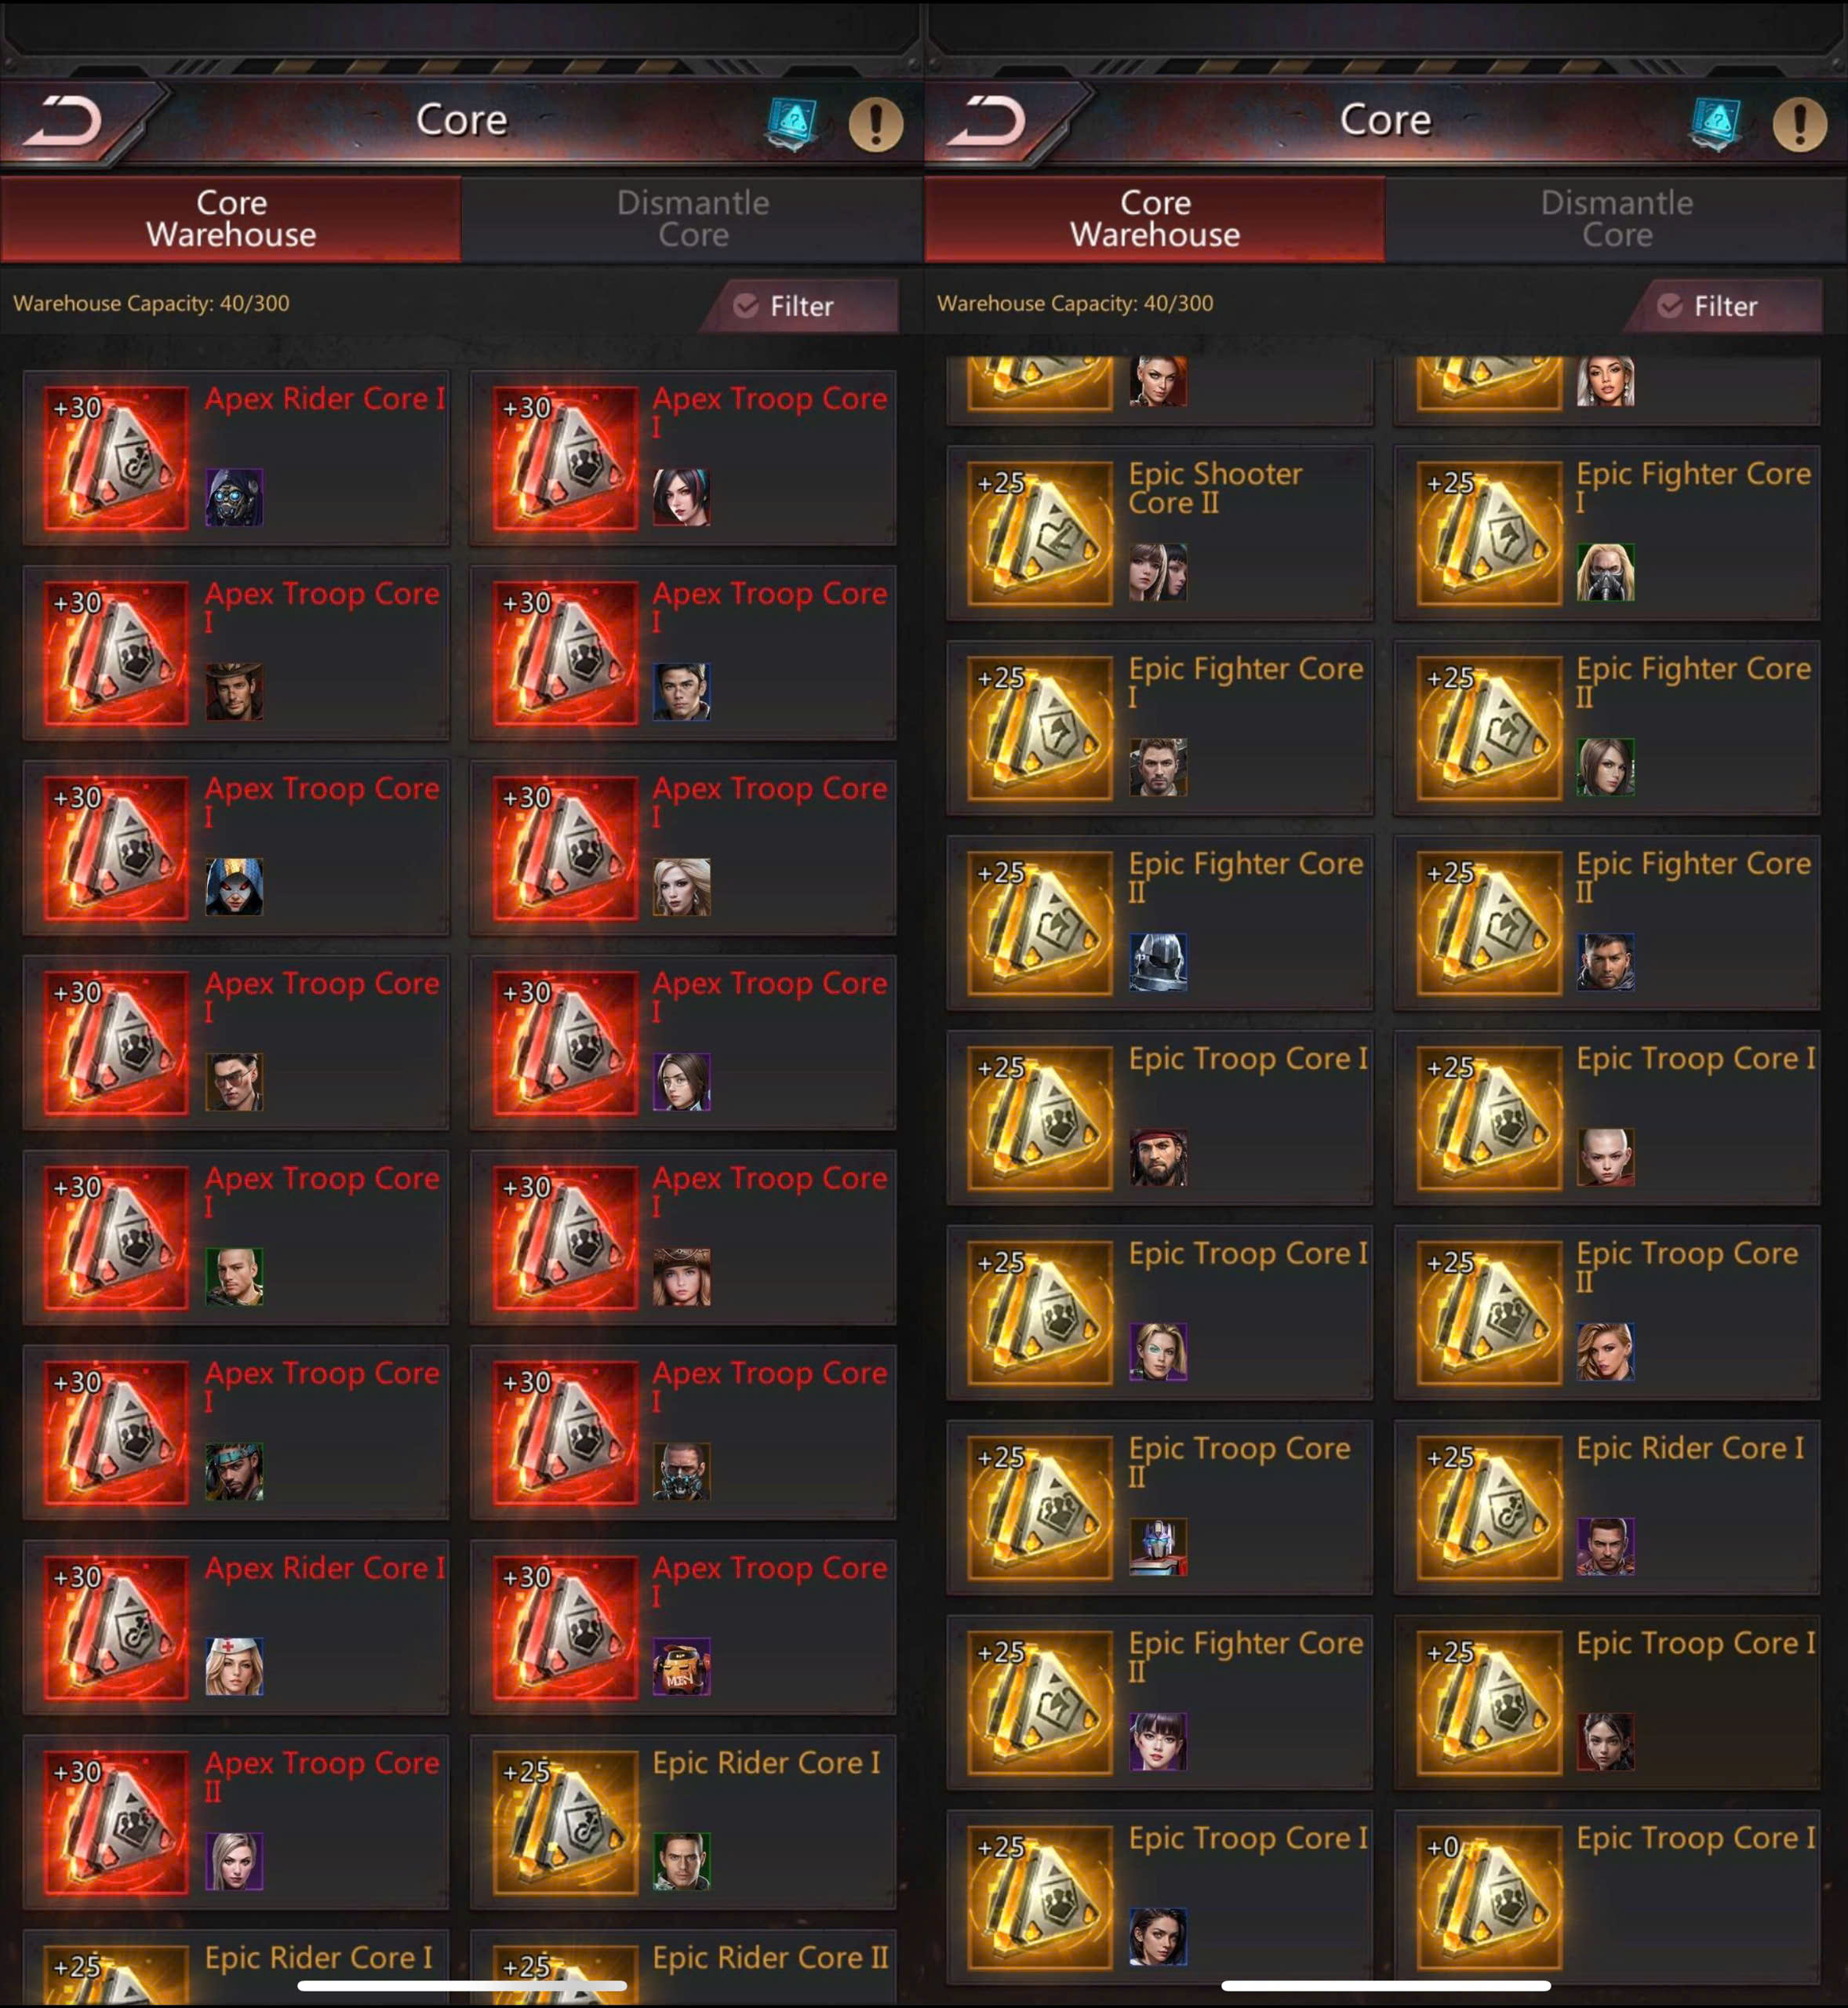
Task: Open the blue help book icon, left panel
Action: click(792, 124)
